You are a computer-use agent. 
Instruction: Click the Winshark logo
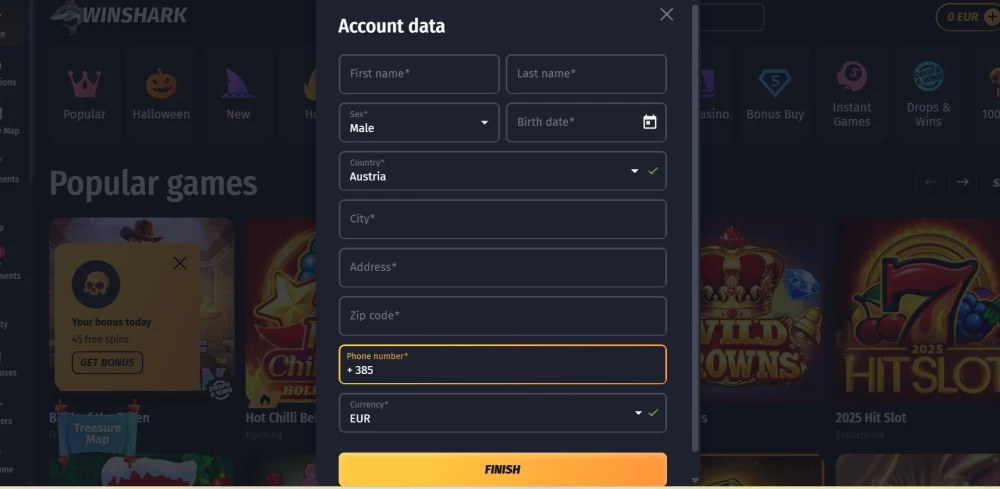click(x=120, y=14)
